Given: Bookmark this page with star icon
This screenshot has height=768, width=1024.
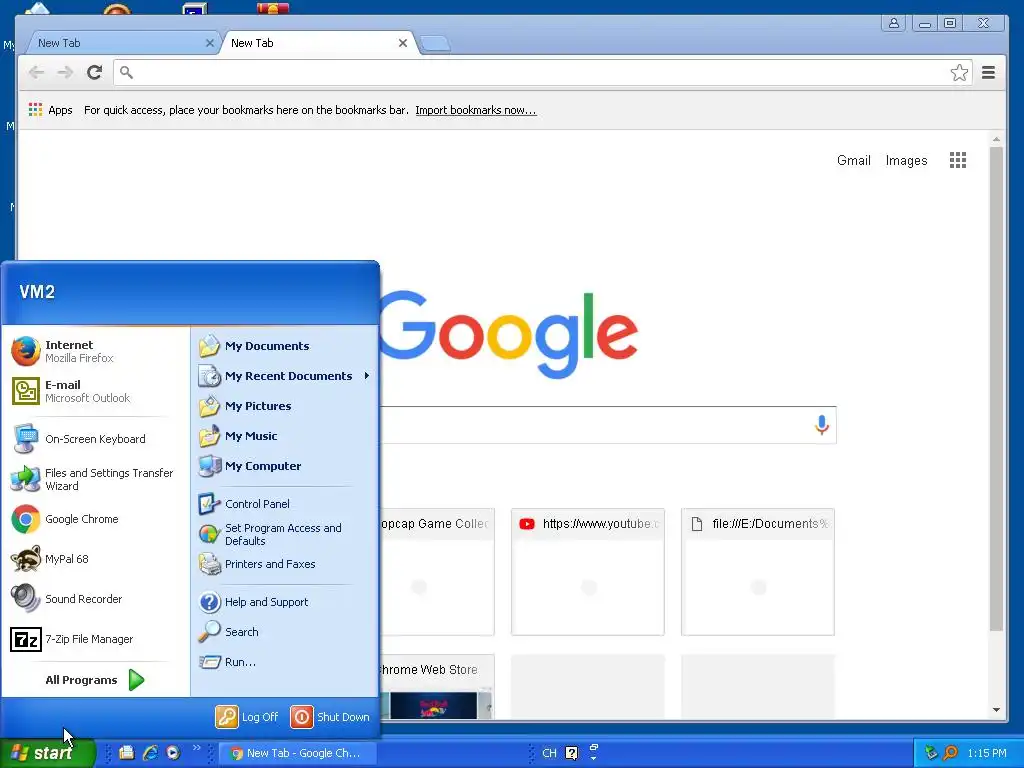Looking at the screenshot, I should [959, 72].
